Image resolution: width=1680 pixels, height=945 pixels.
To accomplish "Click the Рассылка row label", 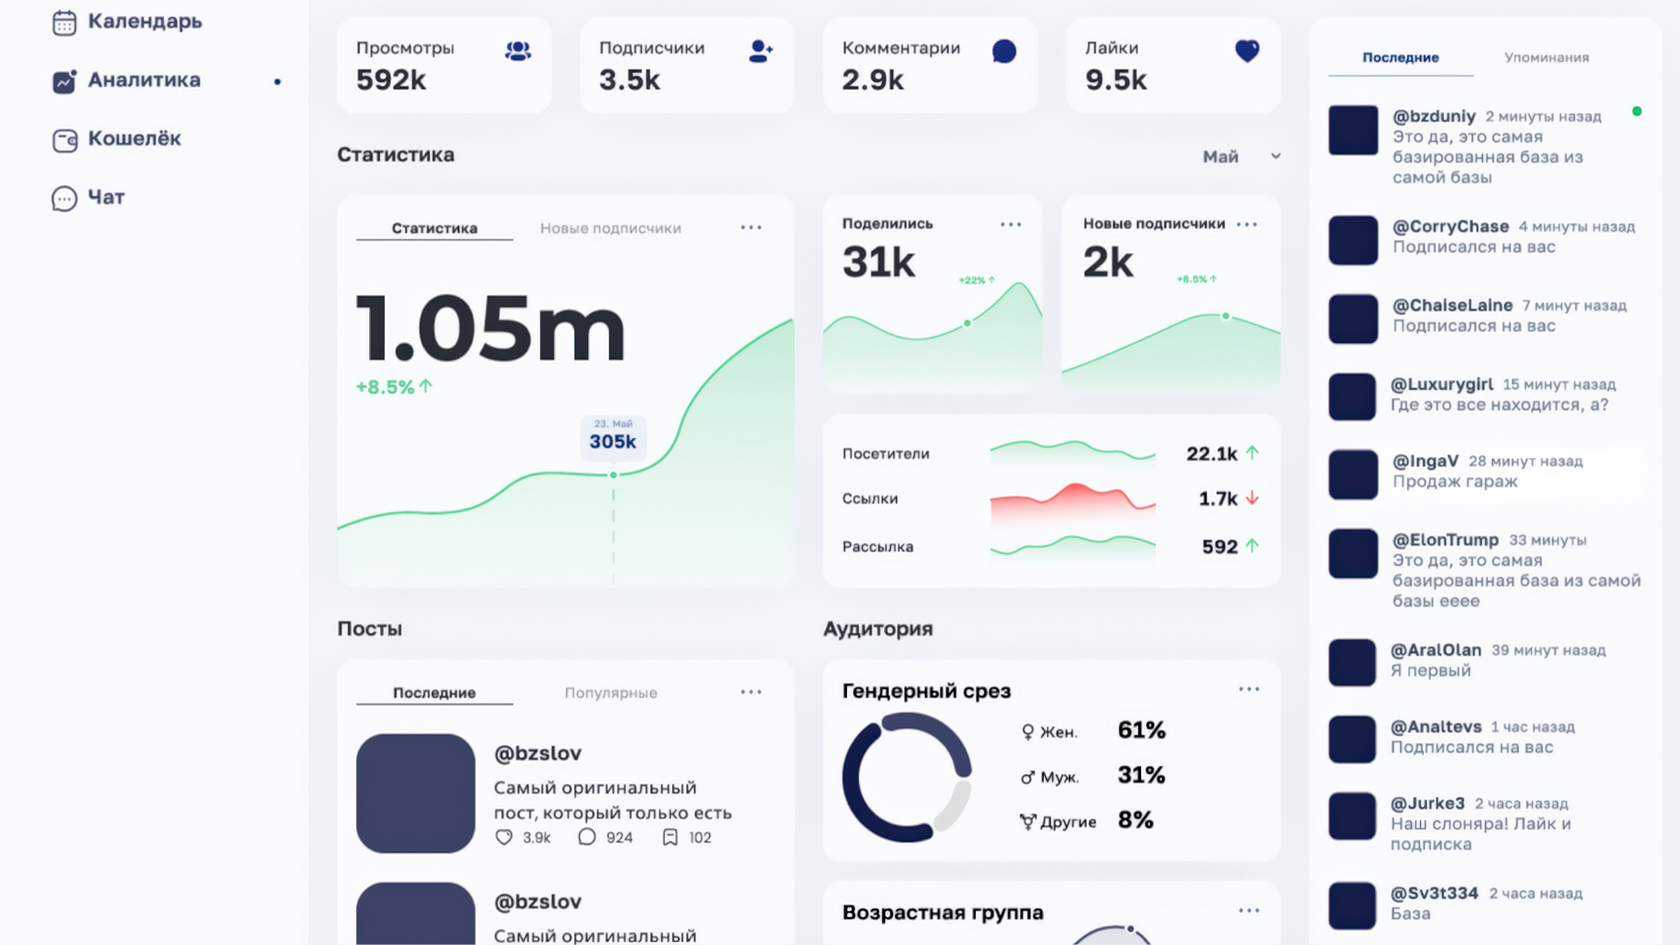I will coord(877,546).
